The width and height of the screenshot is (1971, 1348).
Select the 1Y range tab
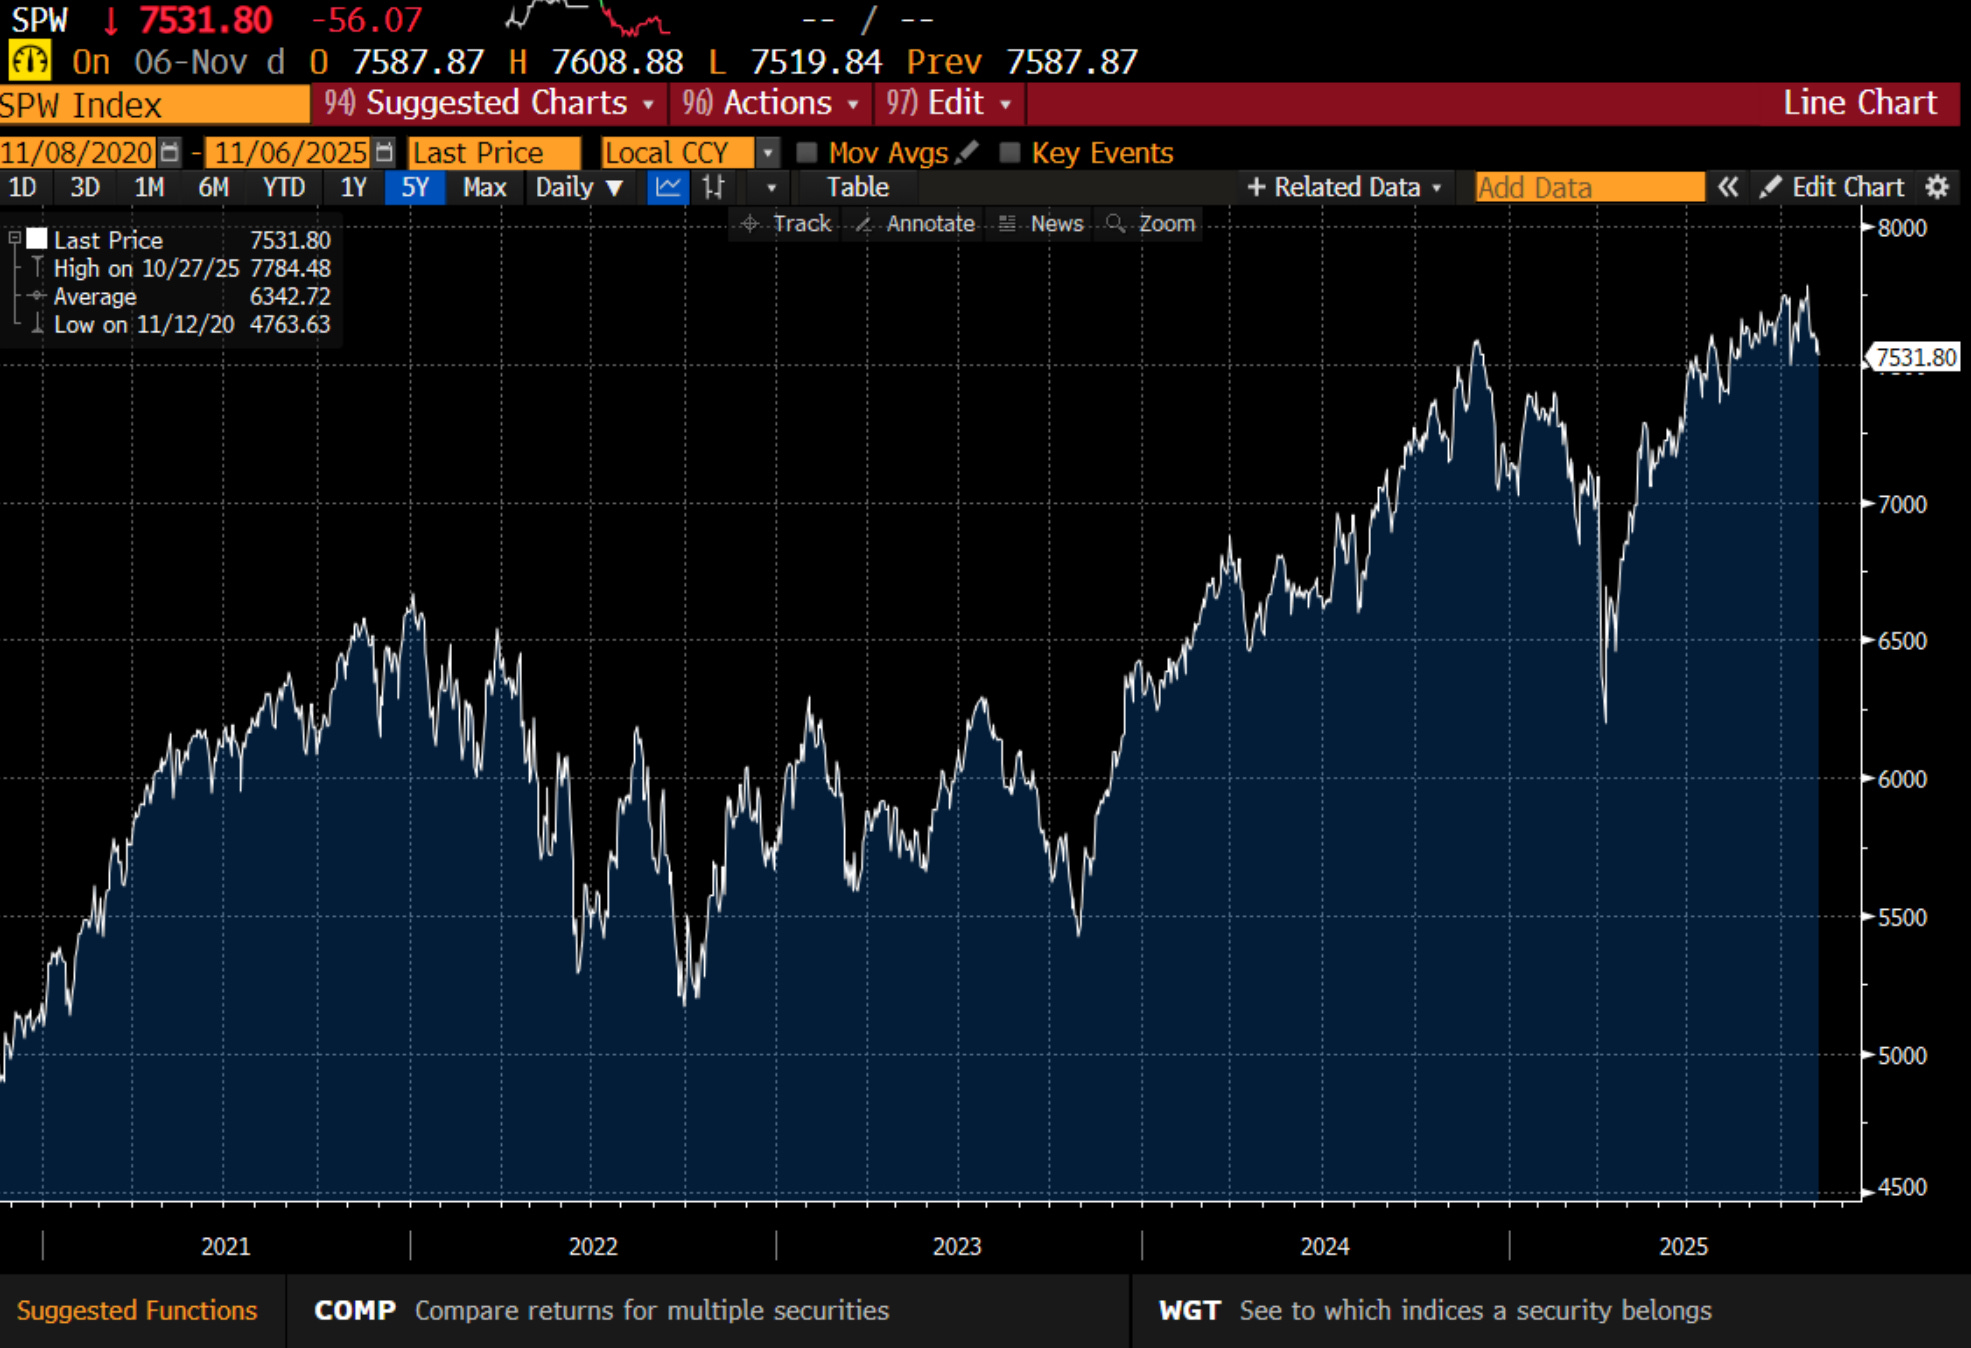tap(353, 187)
